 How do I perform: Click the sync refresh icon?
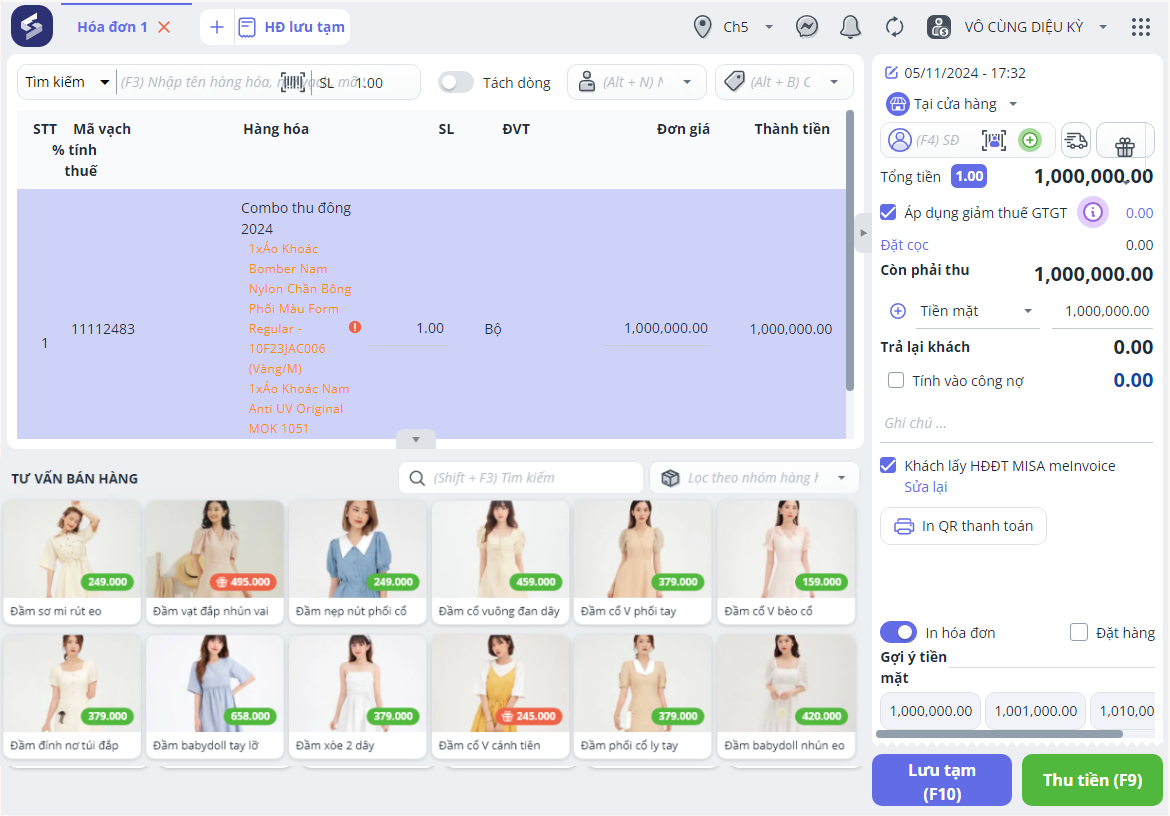coord(894,27)
